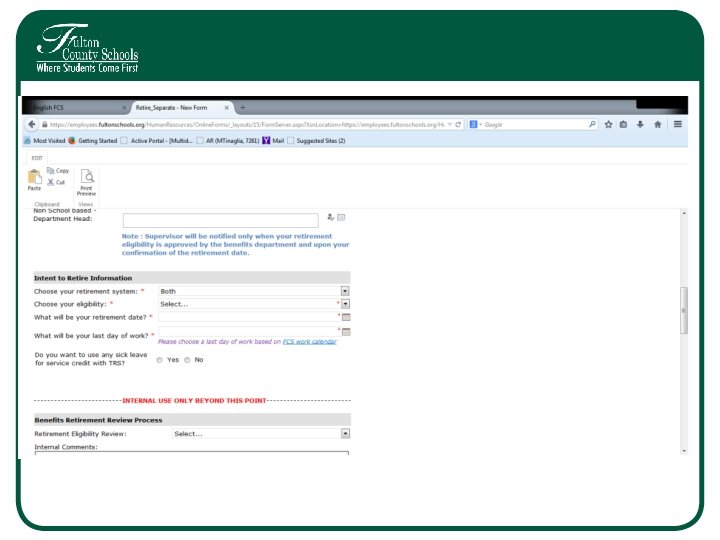Open calendar picker for retirement date

pyautogui.click(x=346, y=317)
